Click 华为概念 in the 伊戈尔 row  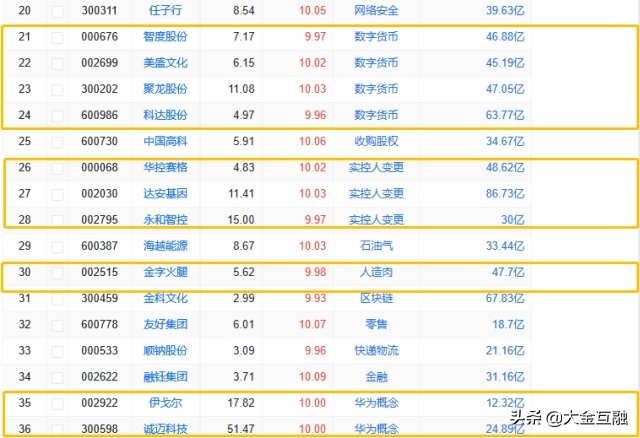point(376,402)
